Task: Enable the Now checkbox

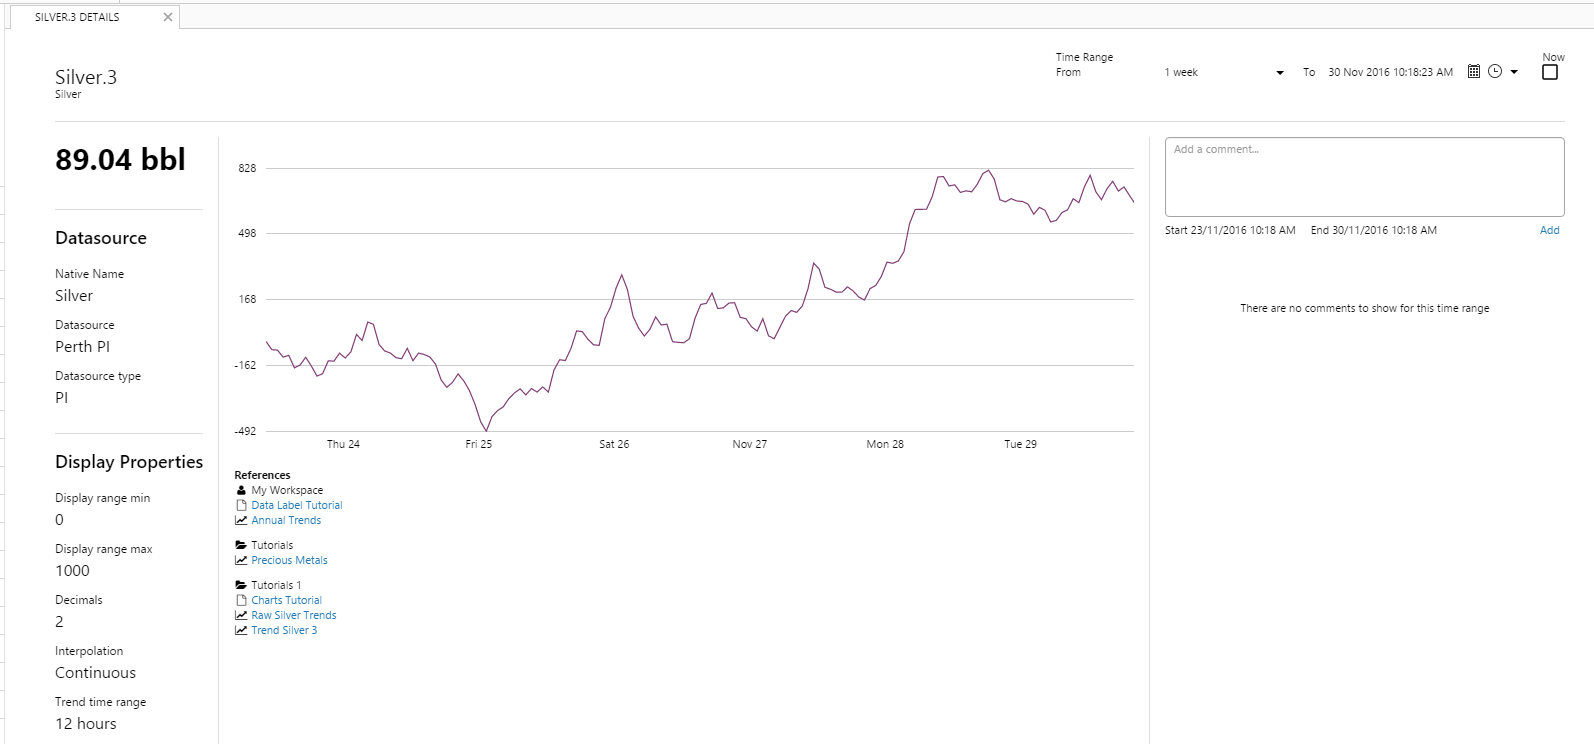Action: (x=1550, y=73)
